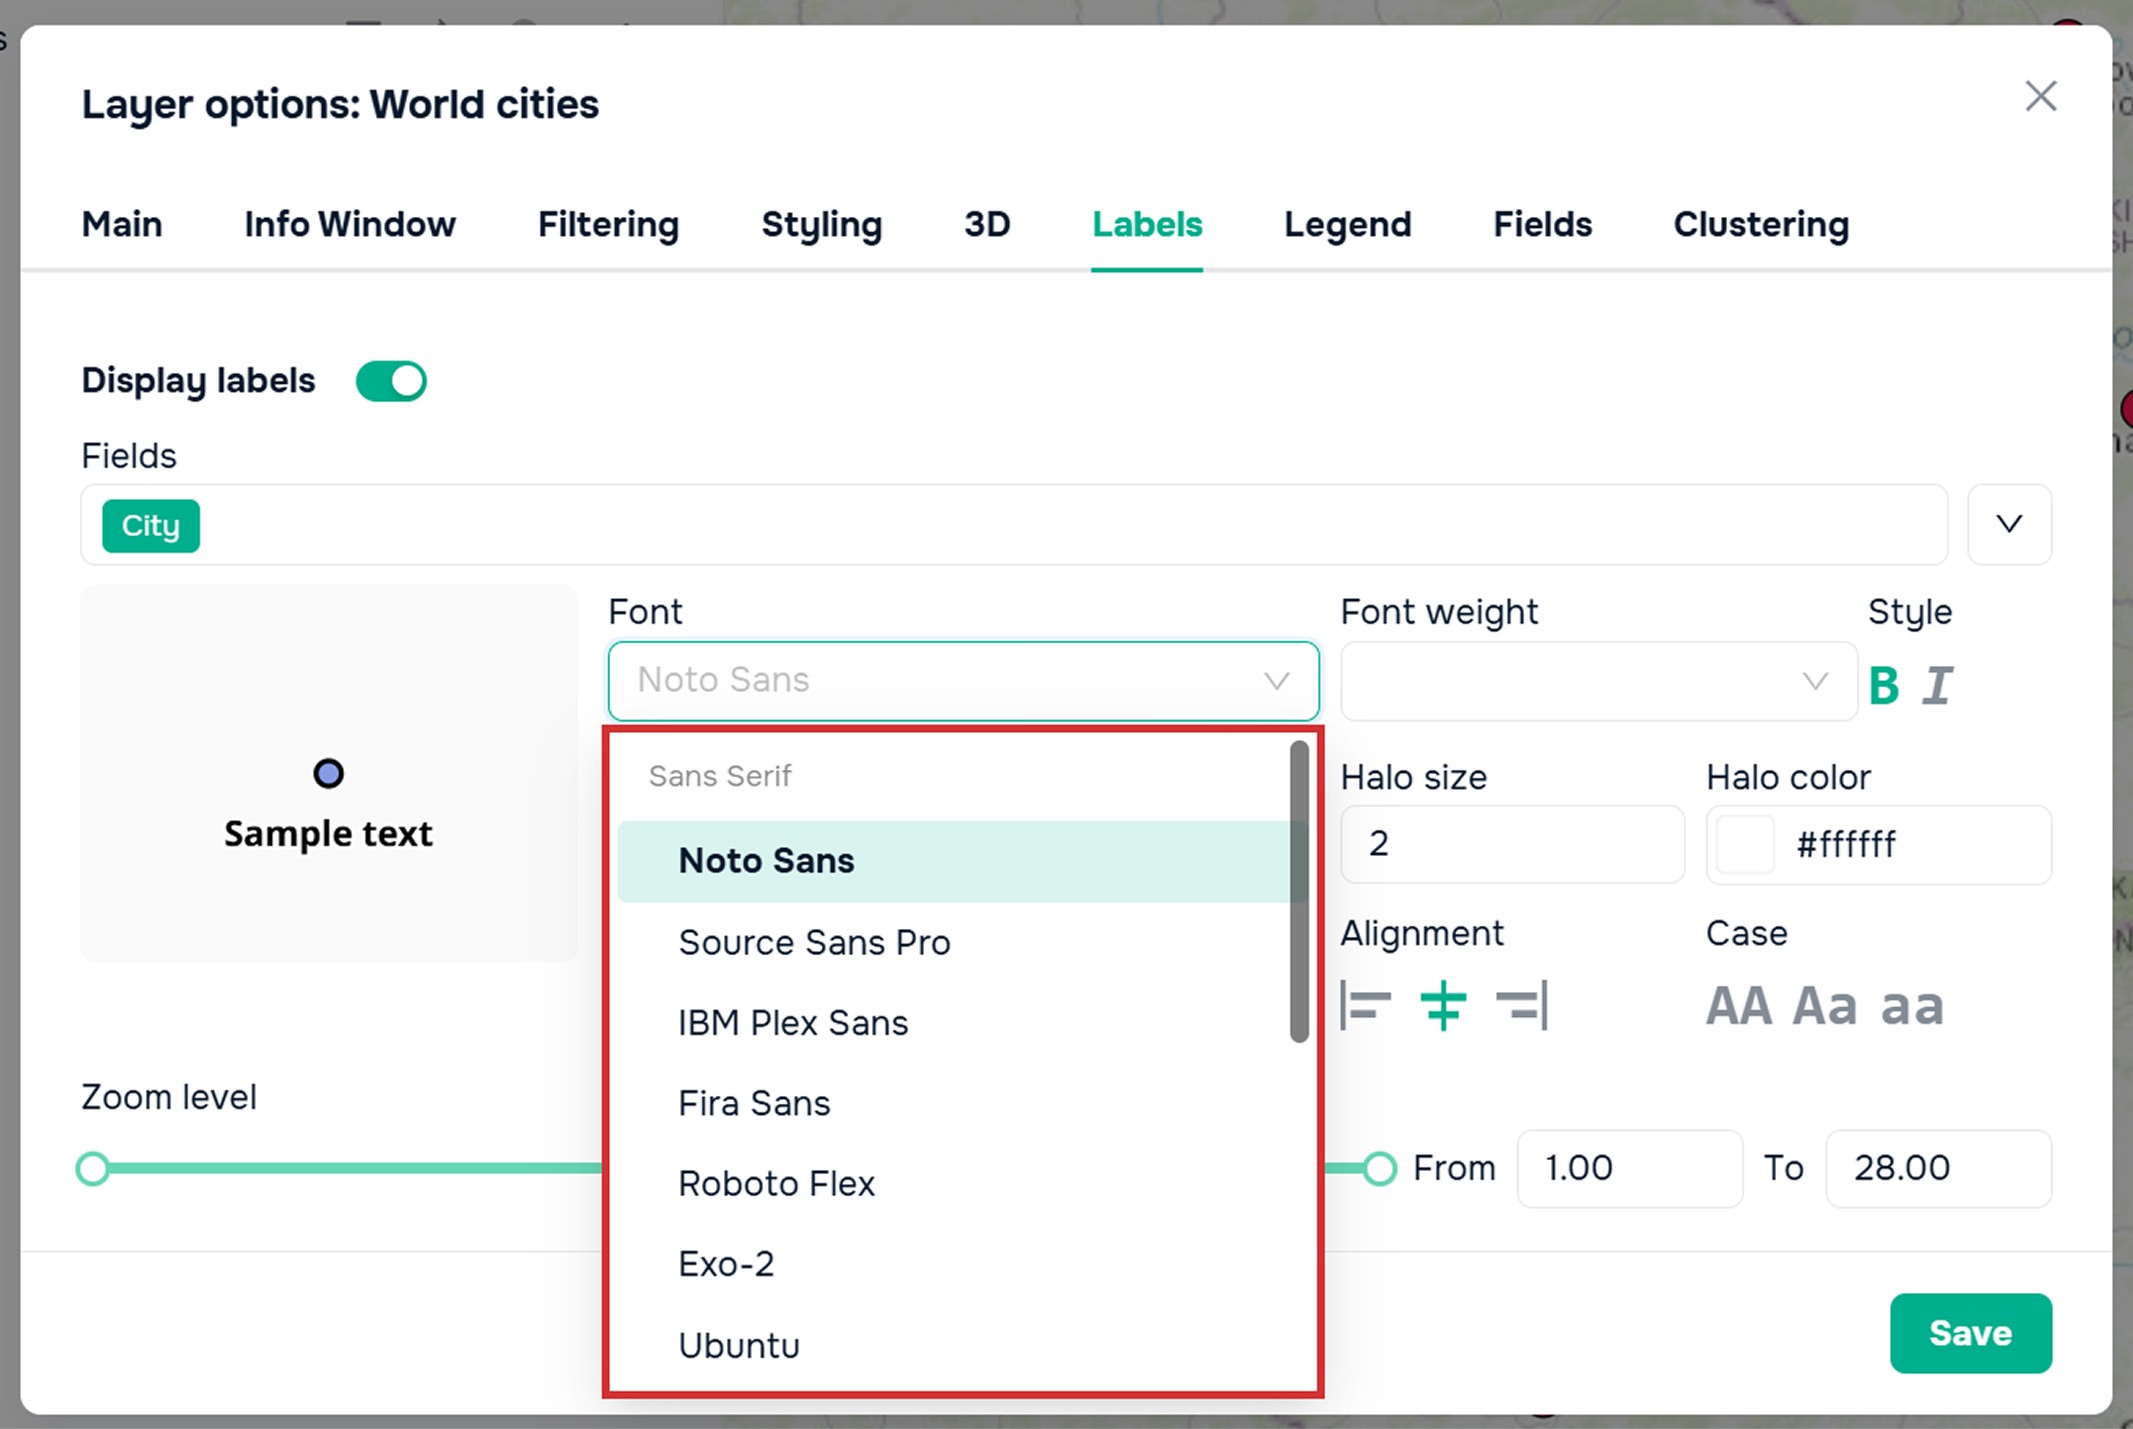Select uppercase AA case option
This screenshot has width=2133, height=1429.
1739,1006
